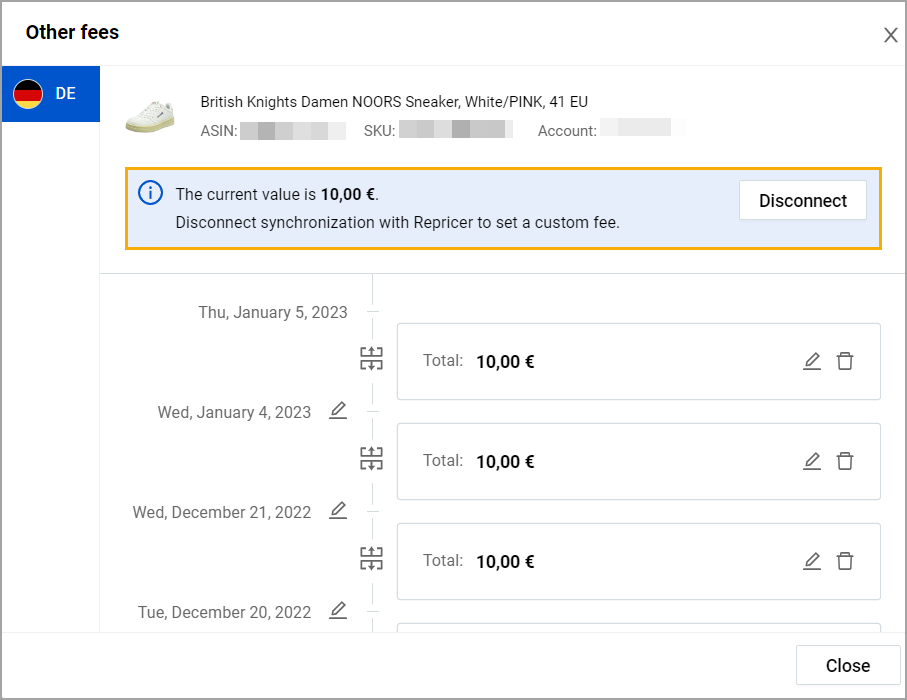Edit the fee total under January 5, 2023

tap(812, 361)
